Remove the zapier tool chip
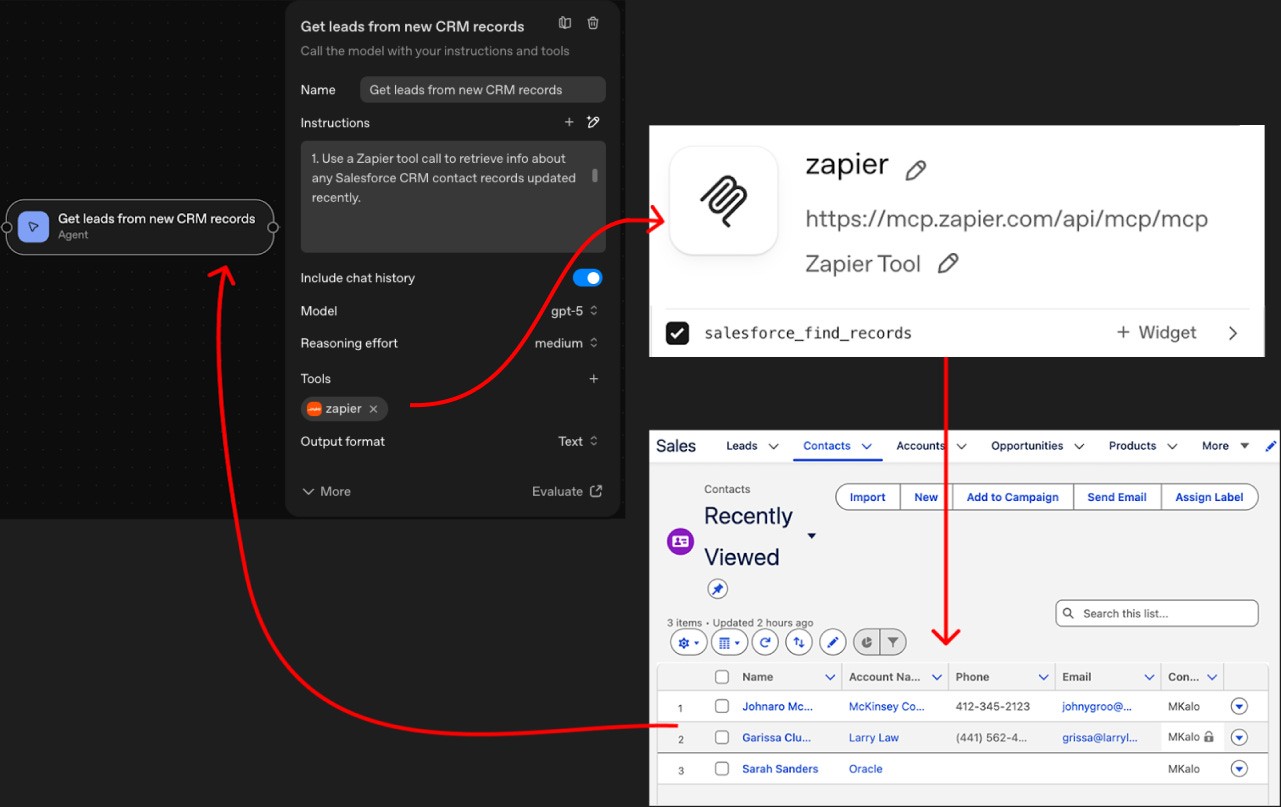The height and width of the screenshot is (807, 1281). point(373,409)
